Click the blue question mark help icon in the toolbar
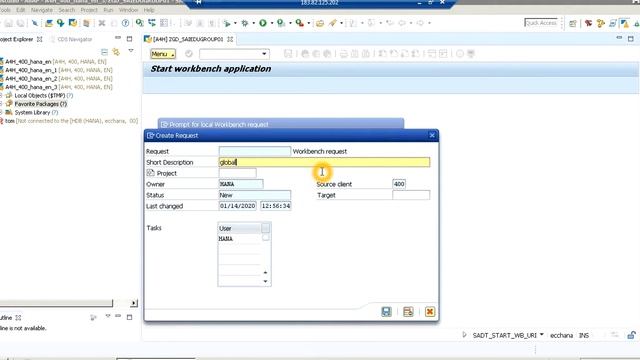Viewport: 640px width, 360px height. tap(125, 23)
